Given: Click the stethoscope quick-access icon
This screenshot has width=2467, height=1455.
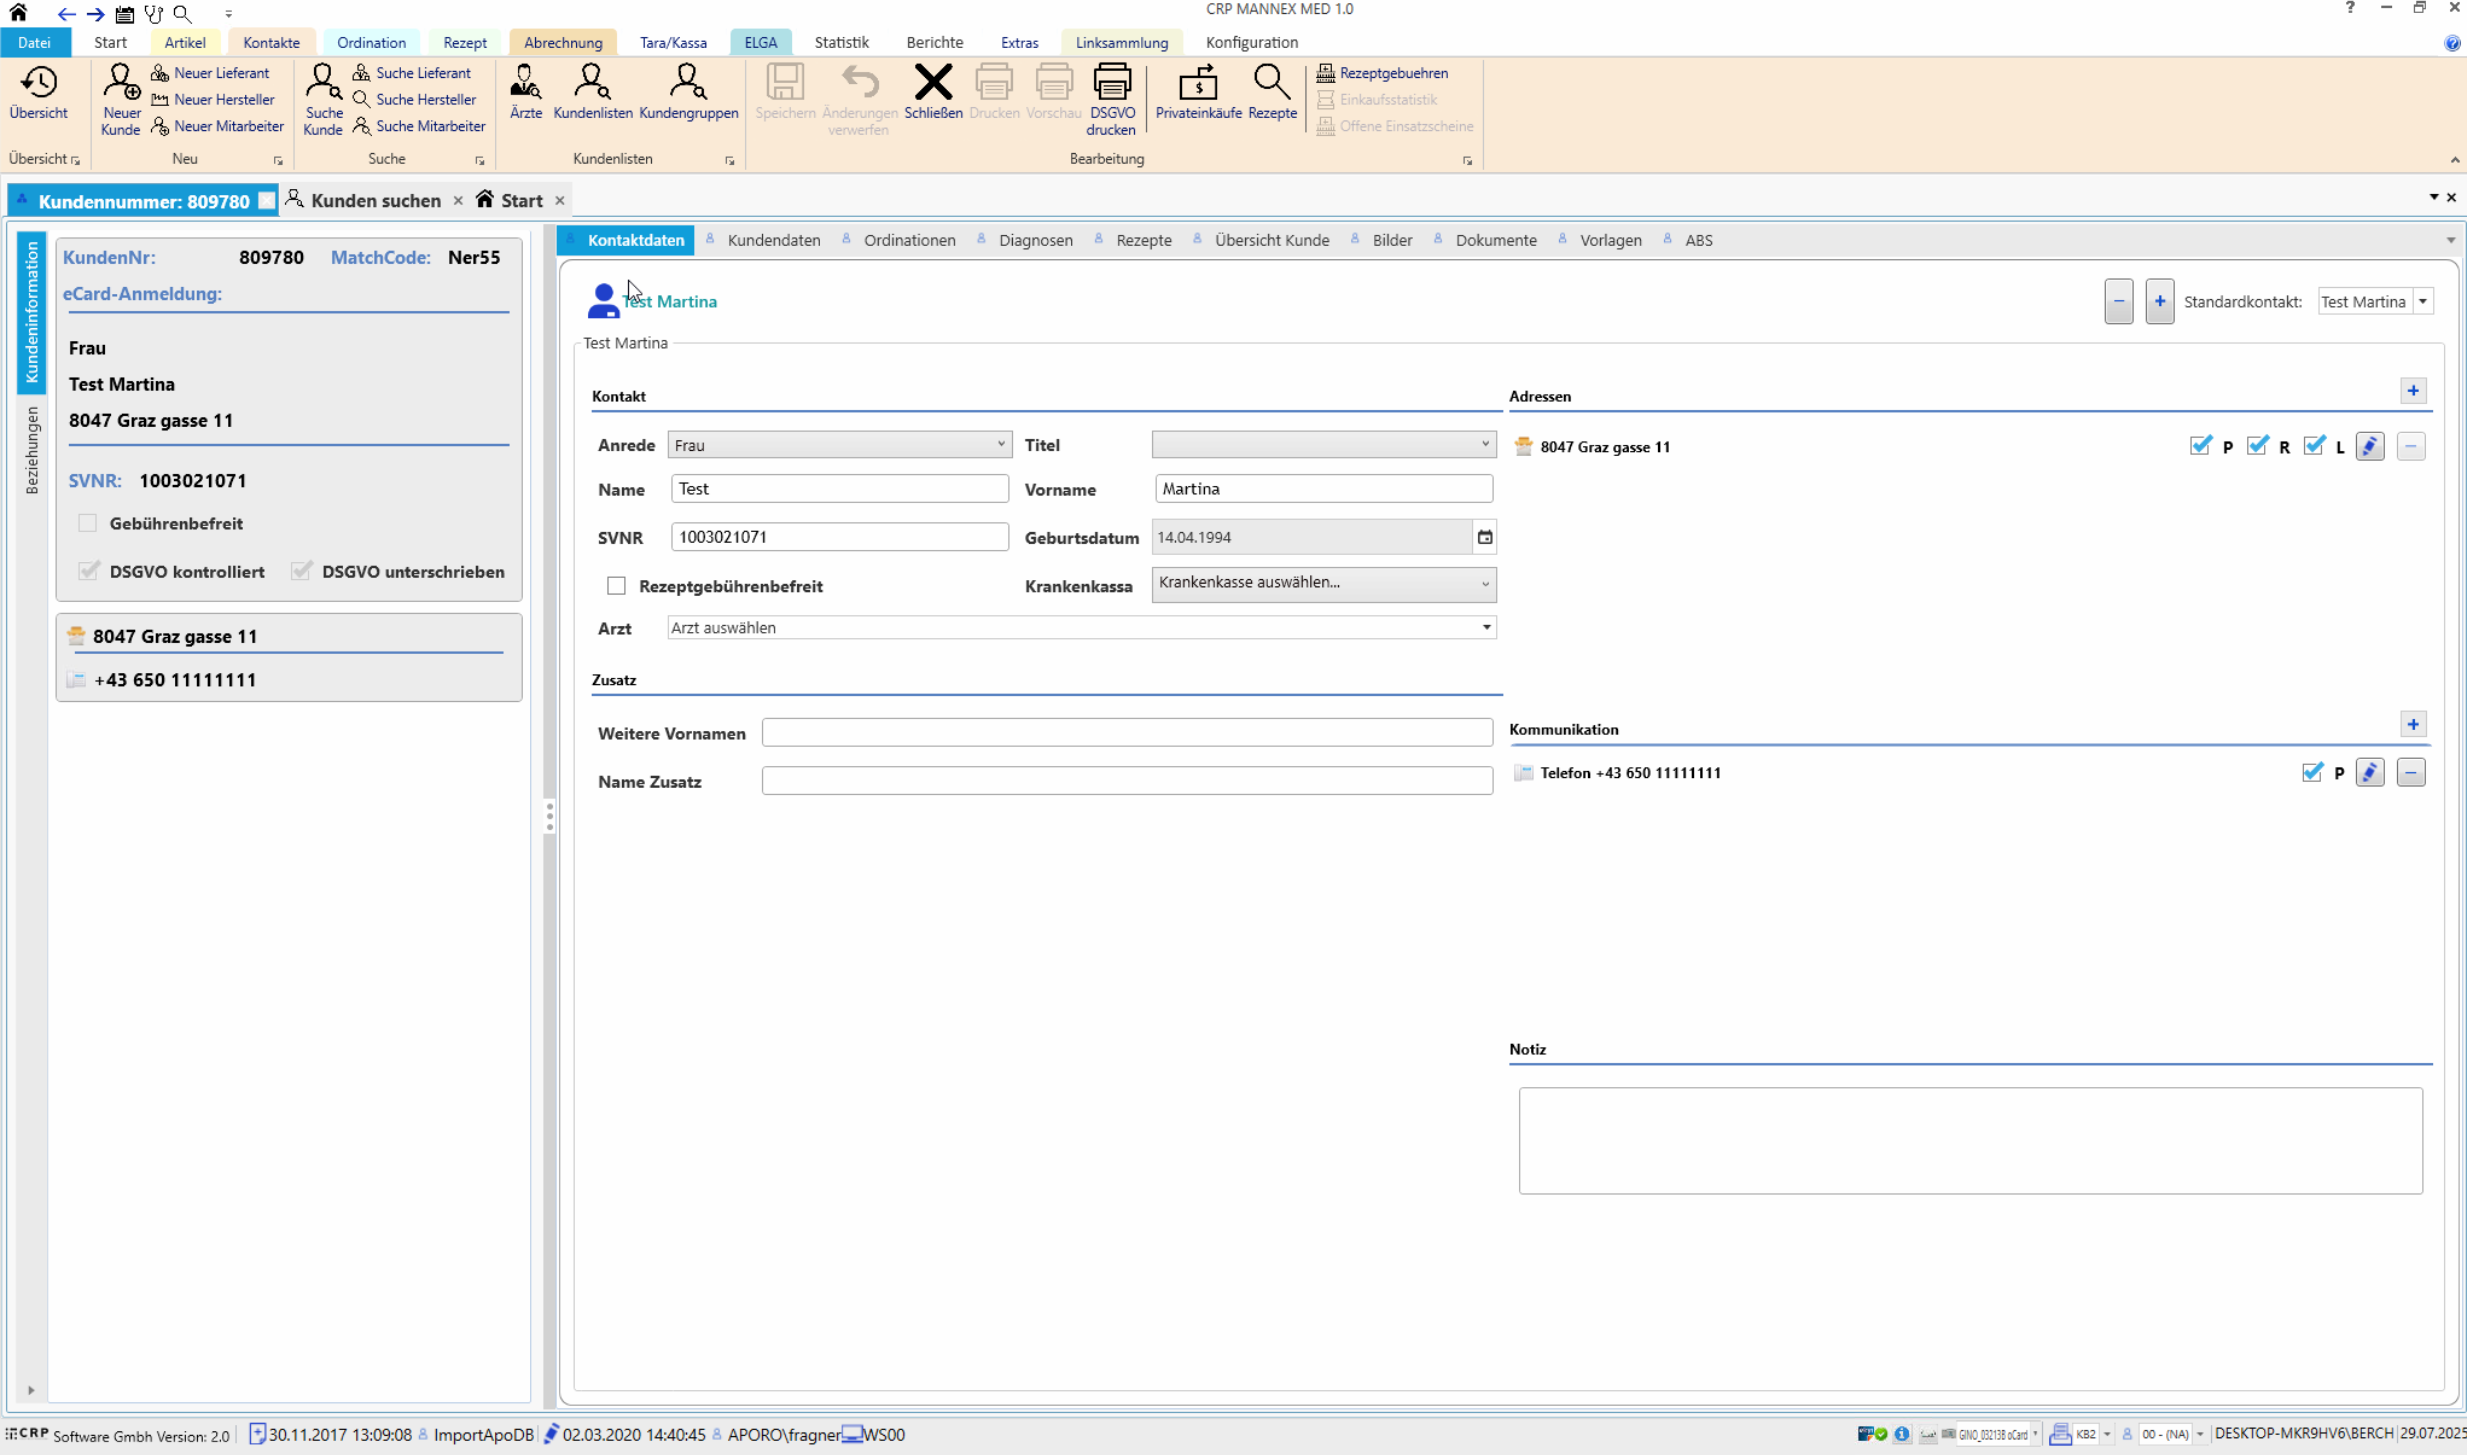Looking at the screenshot, I should click(x=154, y=14).
